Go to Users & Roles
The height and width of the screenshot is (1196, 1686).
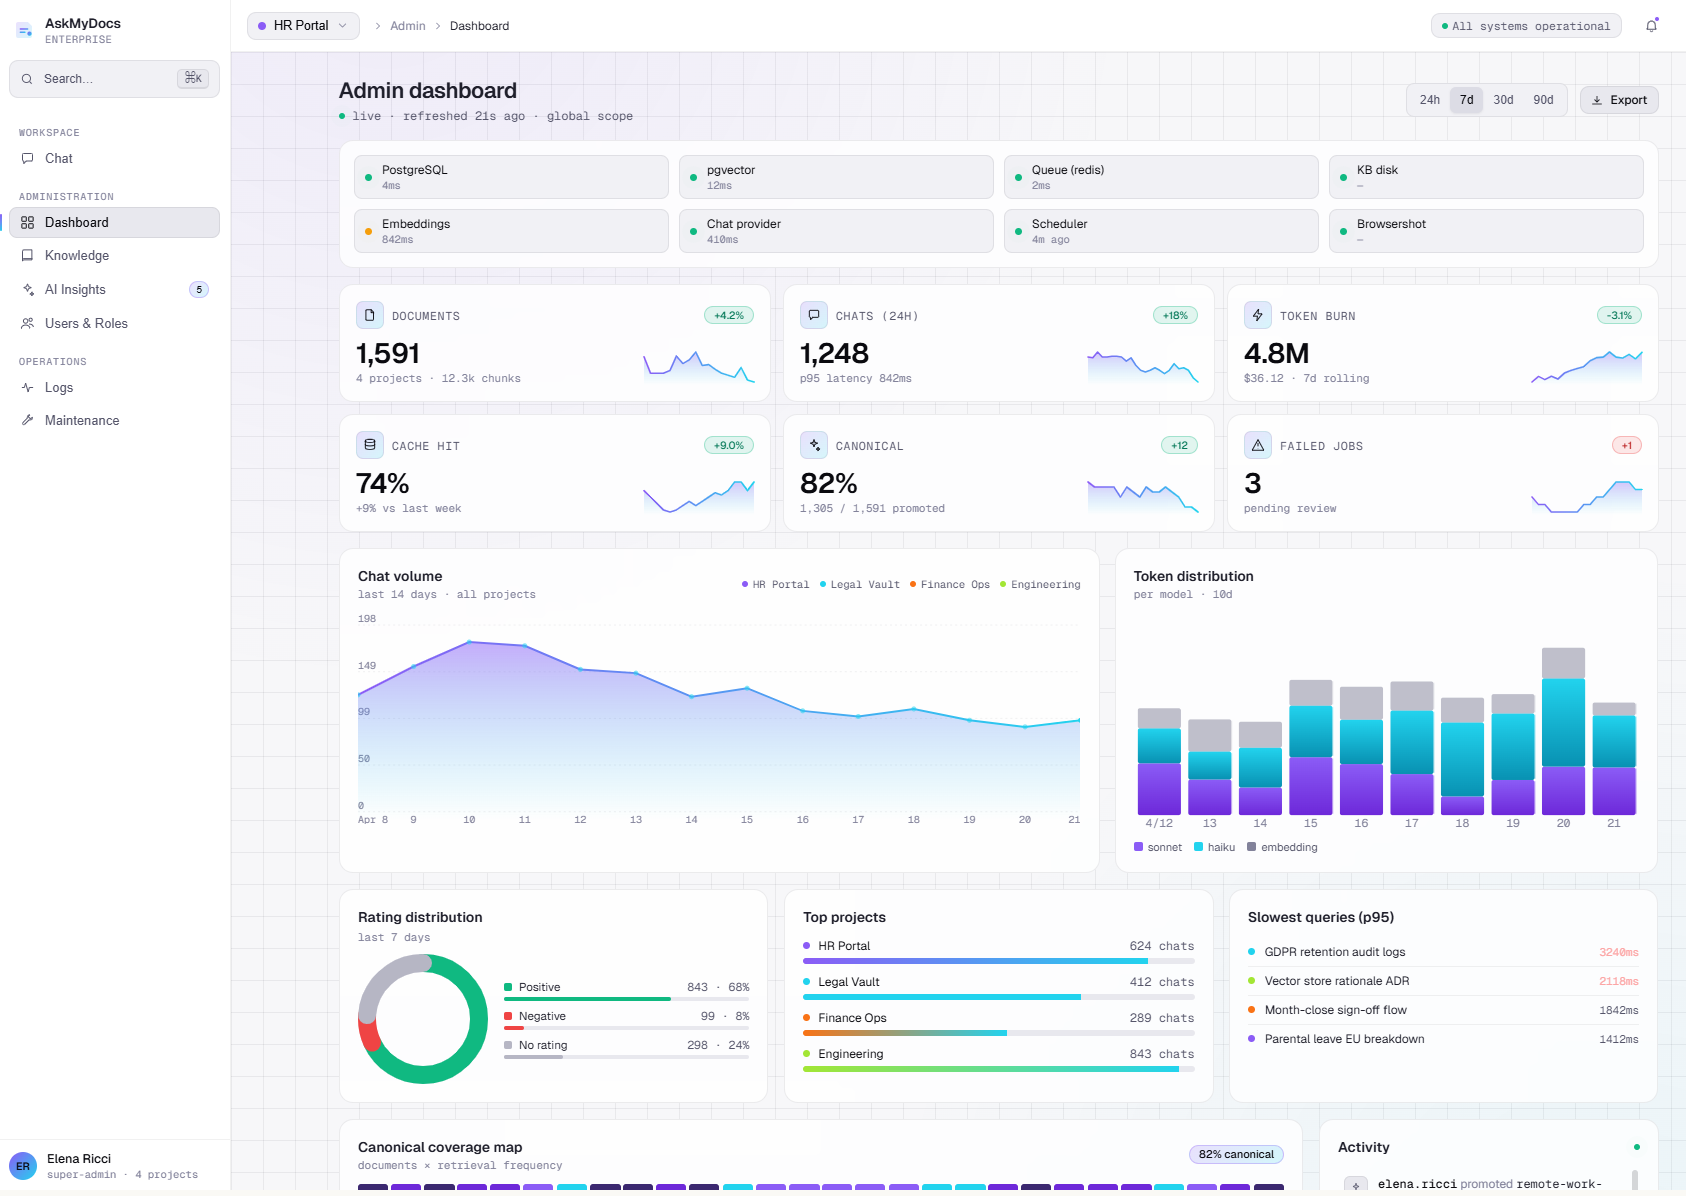point(114,323)
